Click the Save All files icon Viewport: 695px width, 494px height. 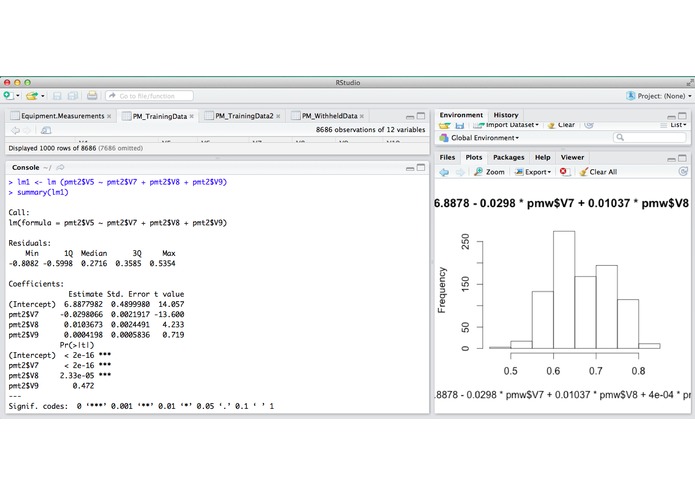[x=73, y=96]
